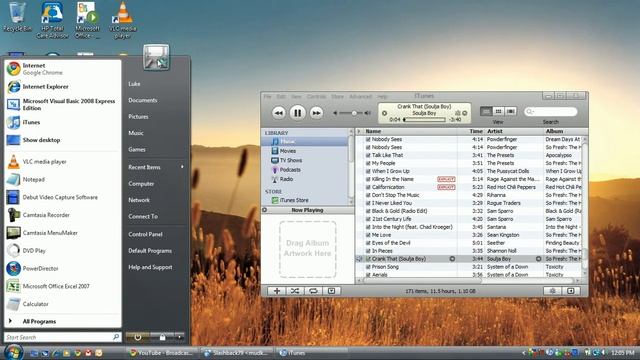
Task: Click the lock button in Start menu
Action: (162, 337)
